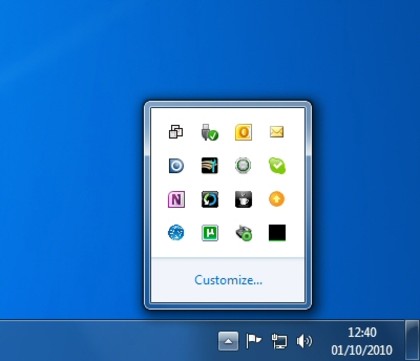Click the grey-green octagonal tray icon

(x=243, y=166)
